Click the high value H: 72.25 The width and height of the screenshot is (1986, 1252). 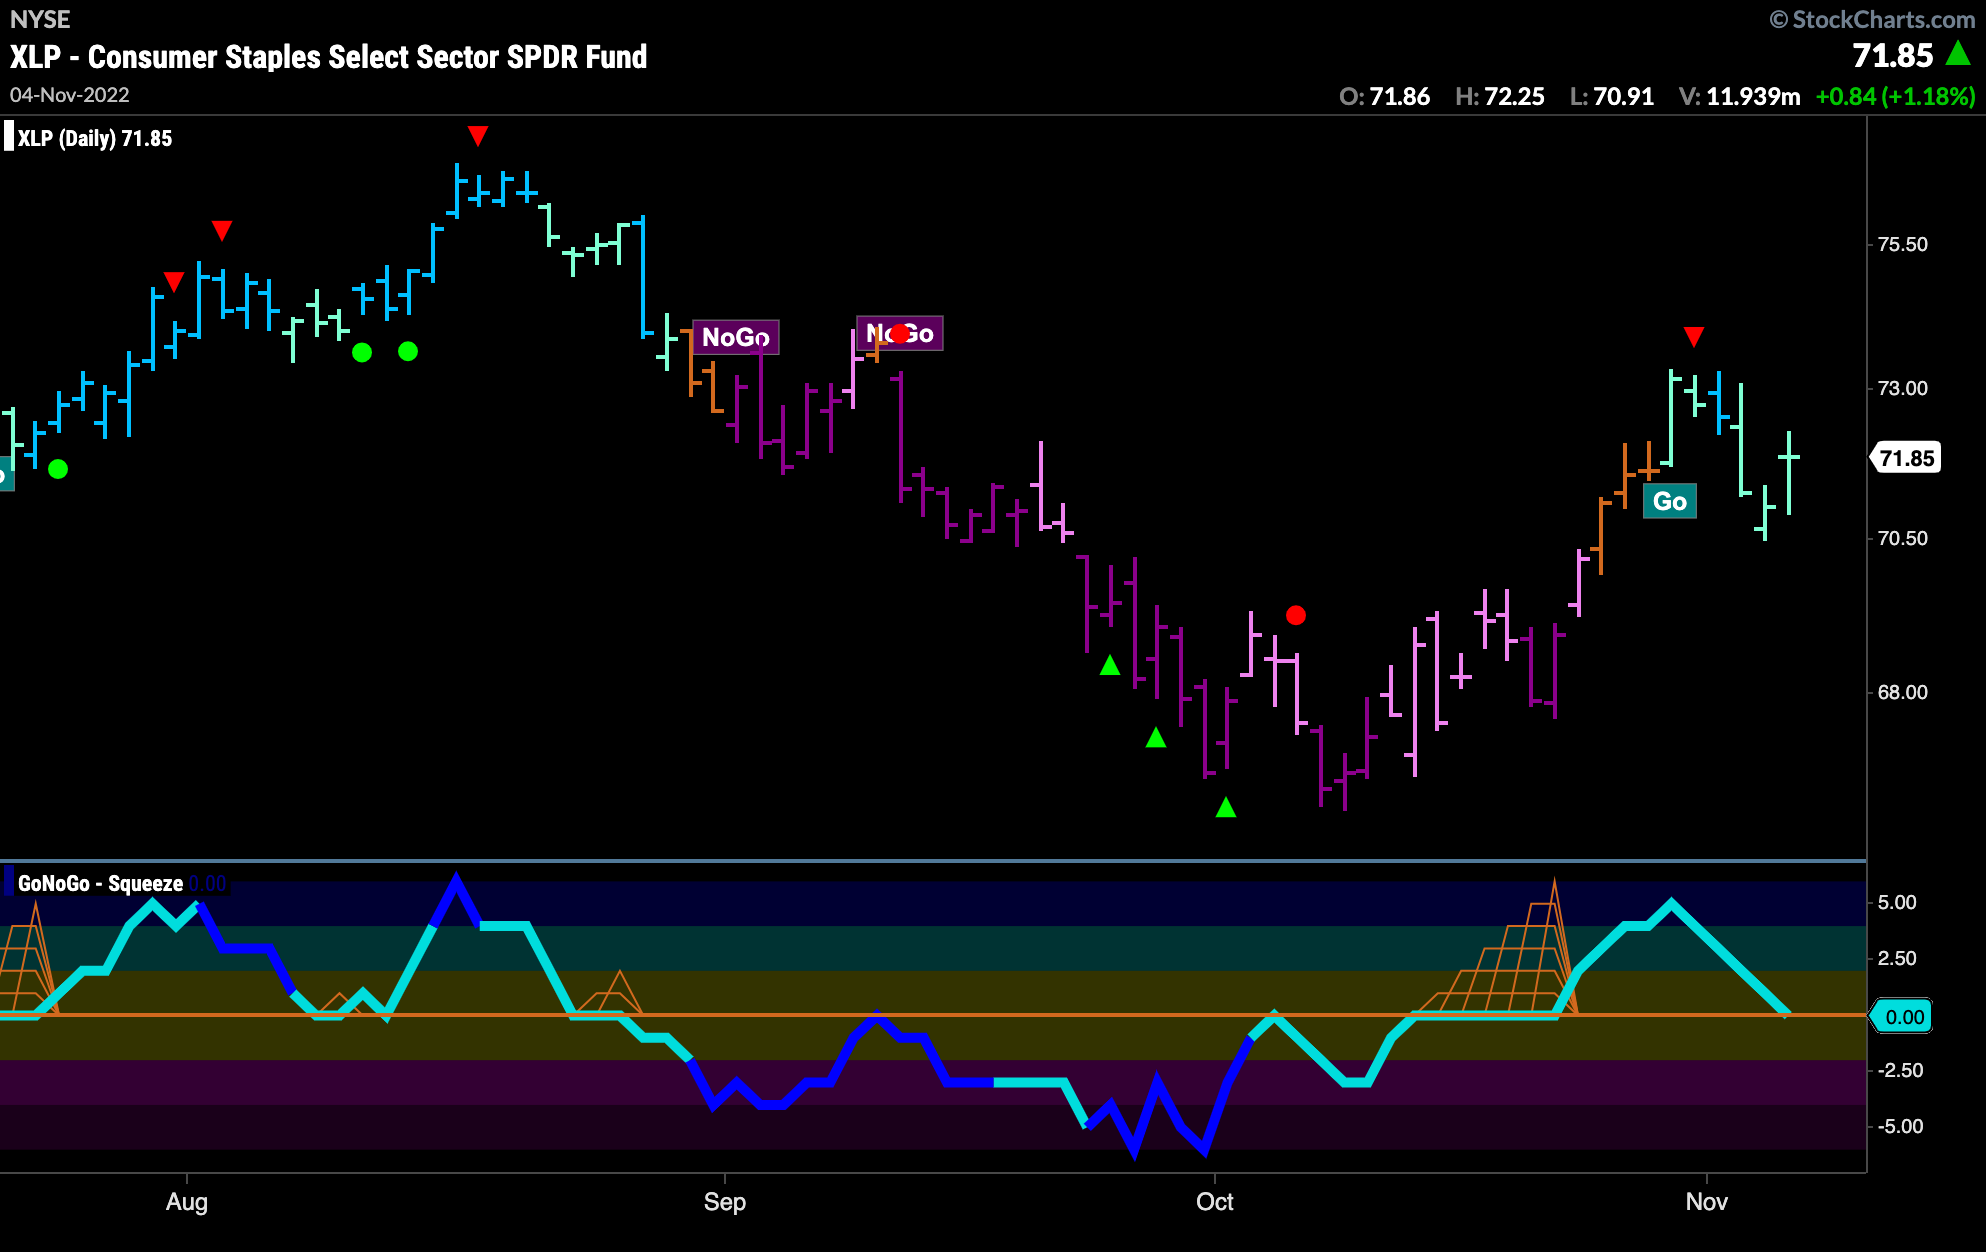[1500, 96]
